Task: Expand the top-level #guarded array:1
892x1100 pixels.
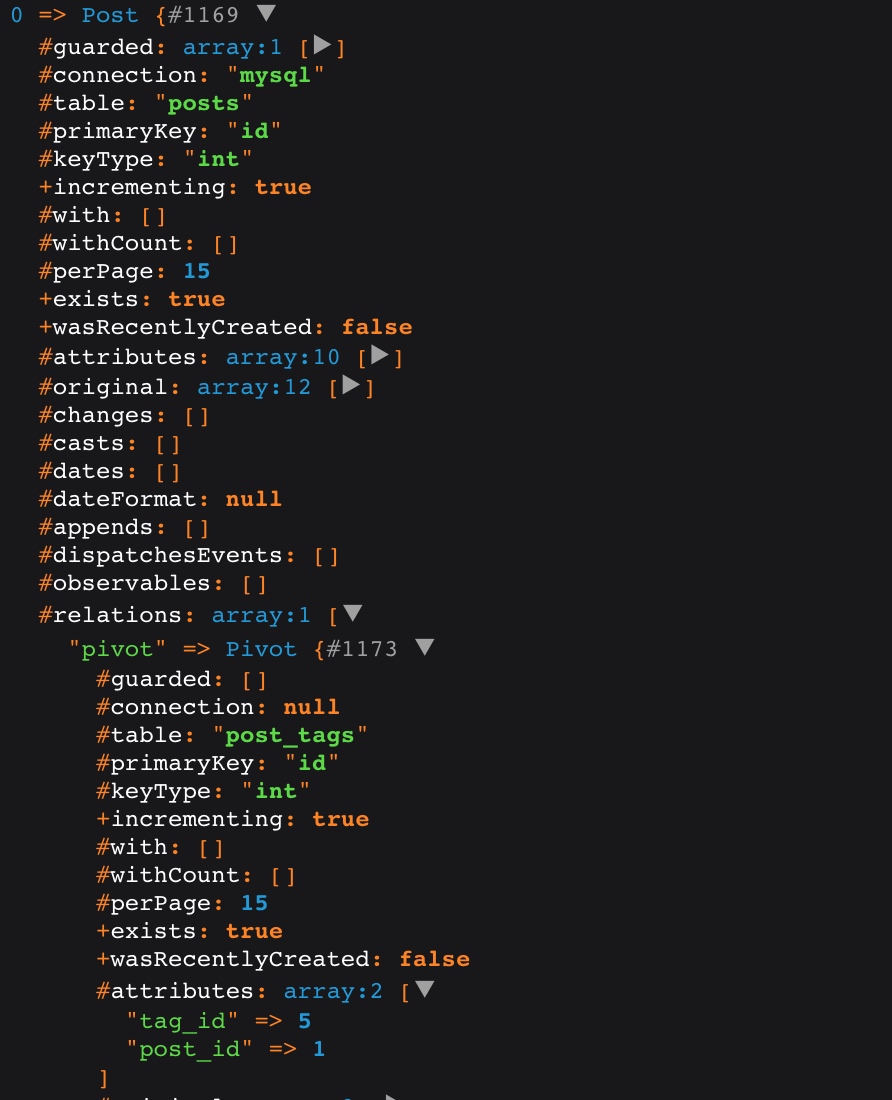Action: coord(322,46)
